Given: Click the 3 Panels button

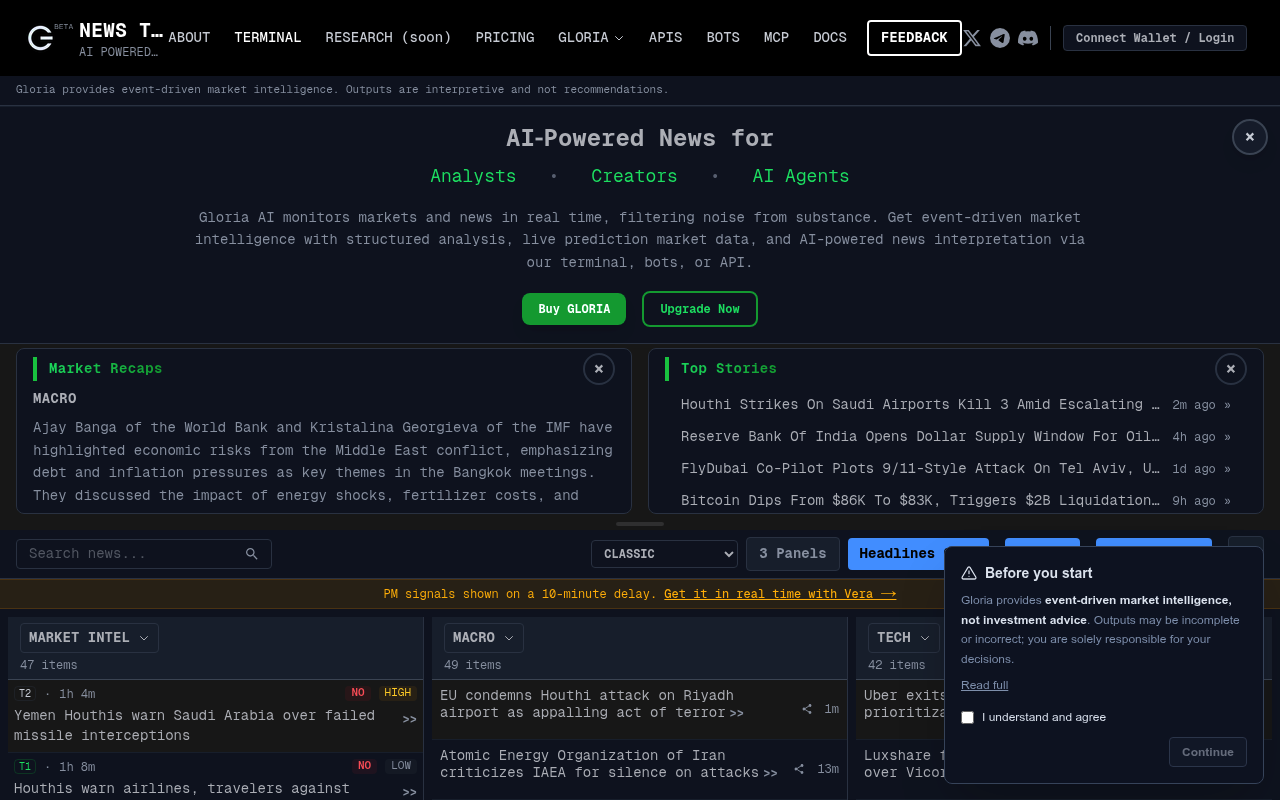Looking at the screenshot, I should 793,554.
